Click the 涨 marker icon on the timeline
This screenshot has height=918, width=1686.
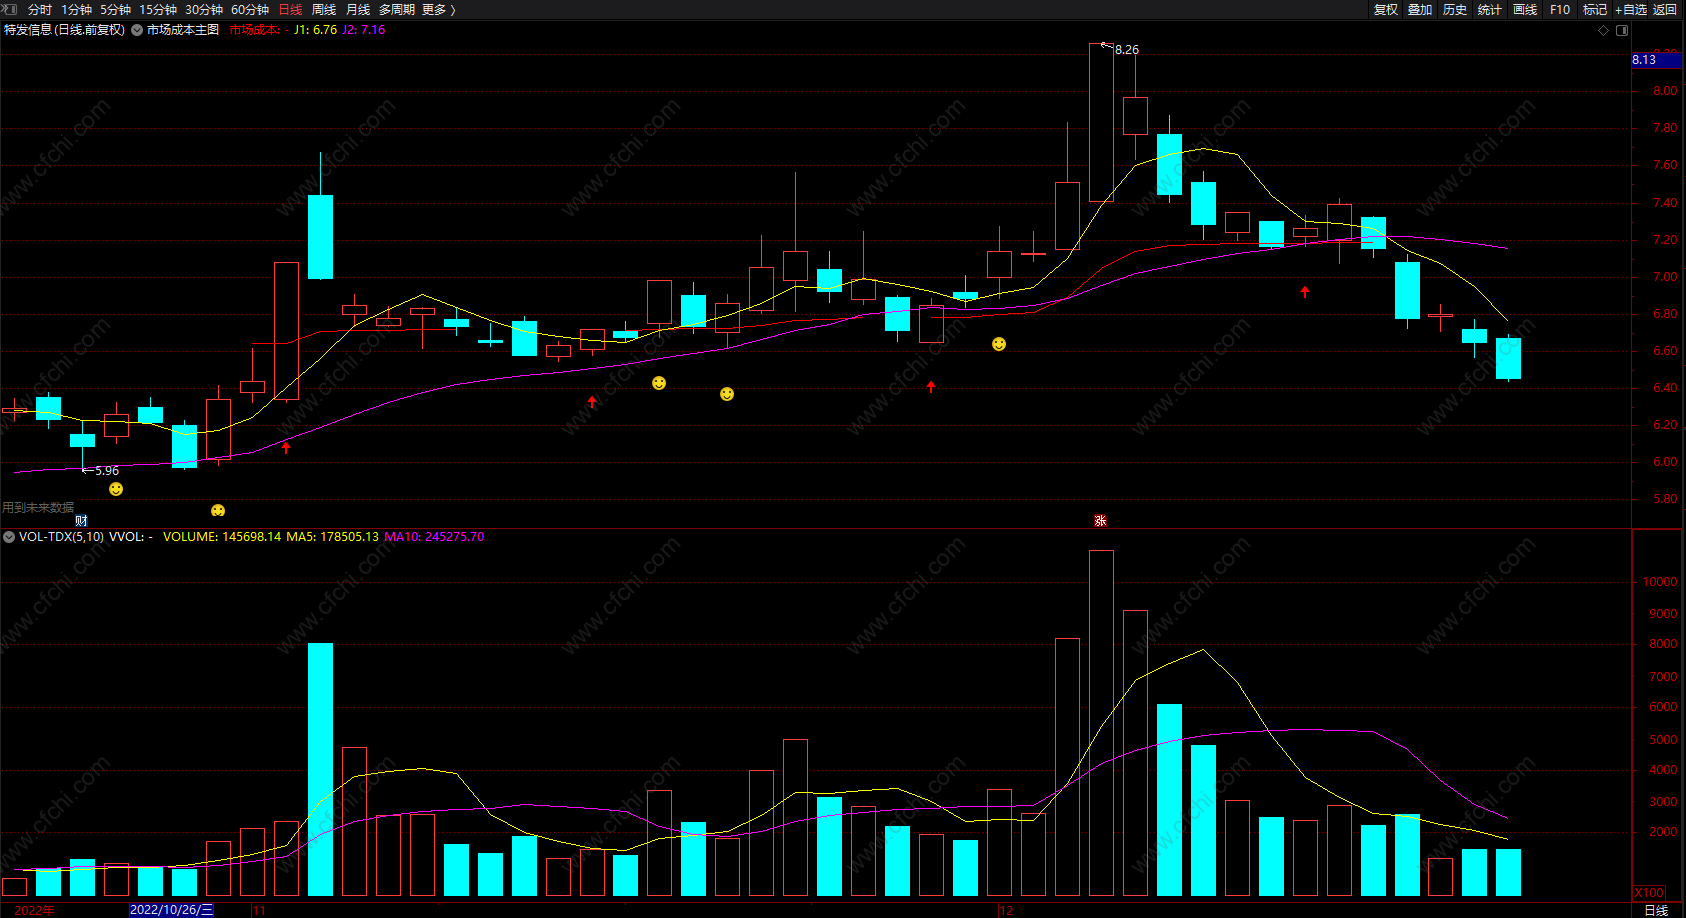(x=1100, y=521)
